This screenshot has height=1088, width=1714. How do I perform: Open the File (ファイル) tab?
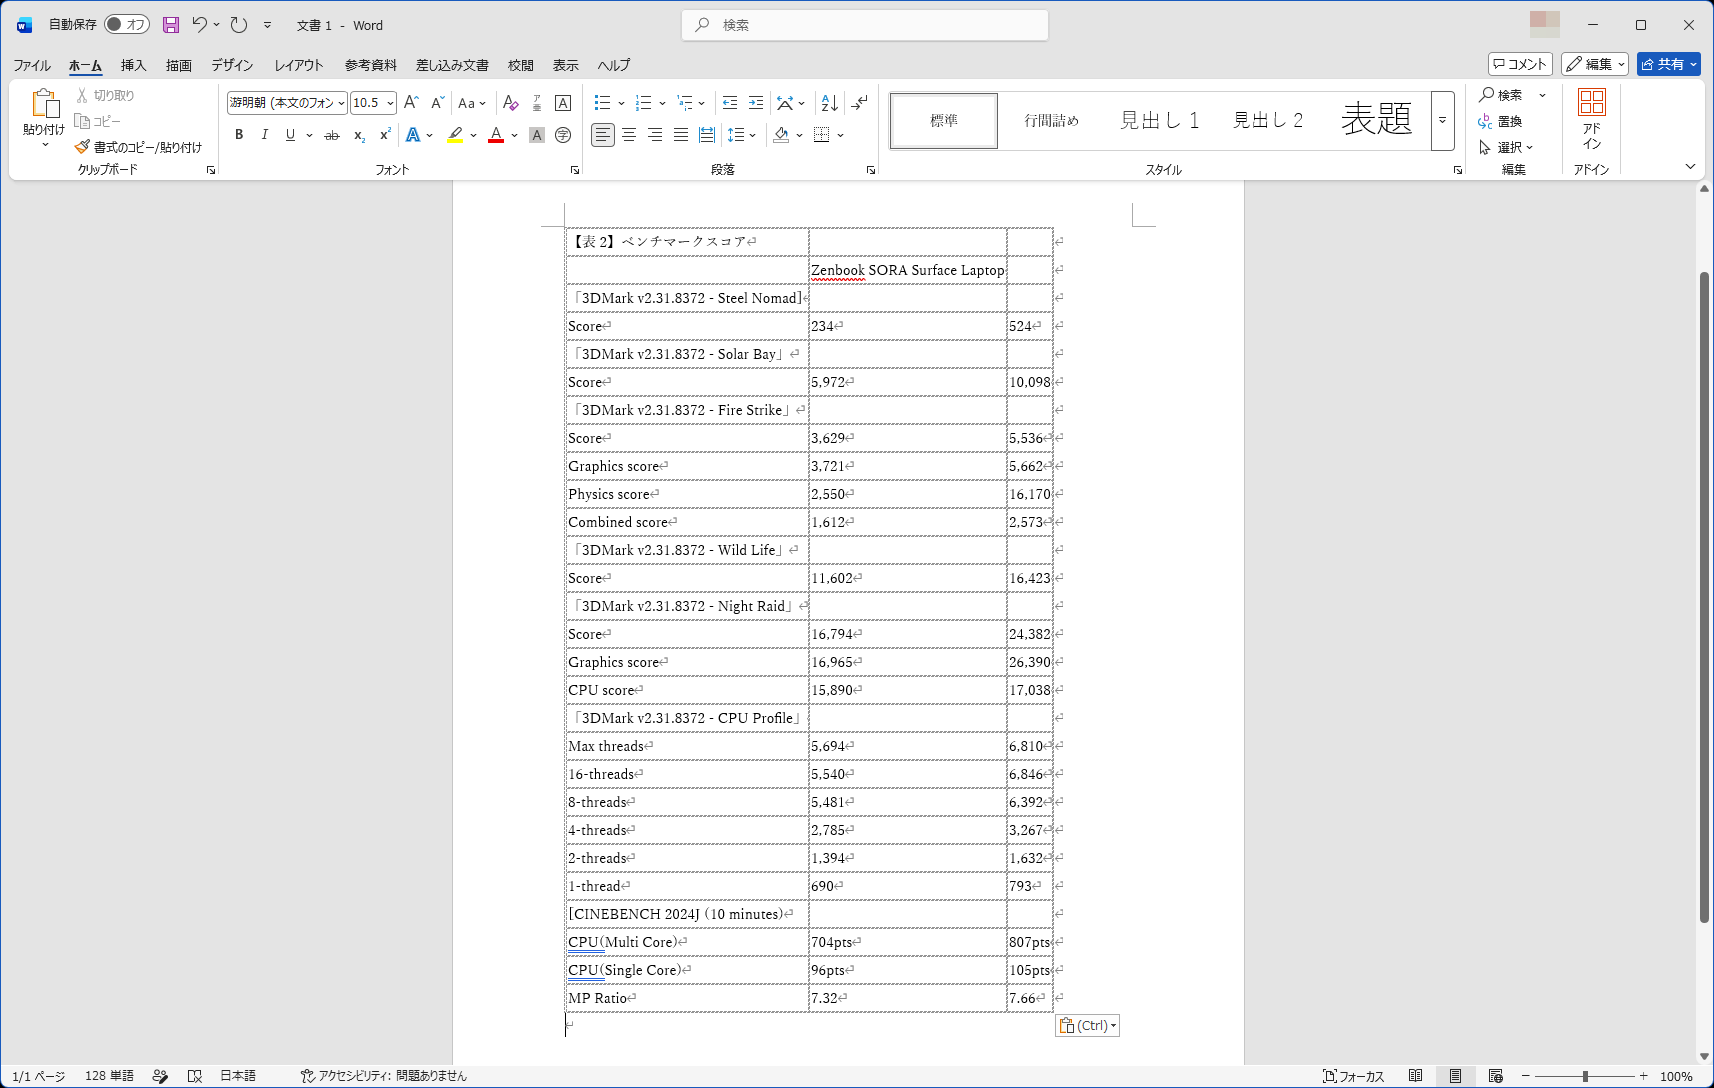(x=32, y=65)
